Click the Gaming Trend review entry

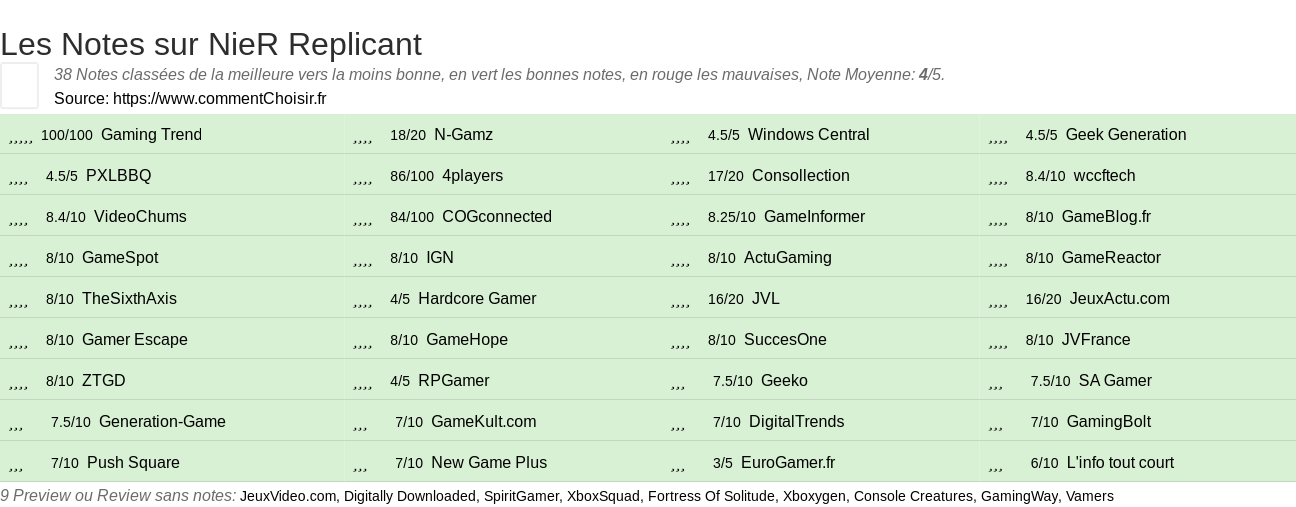pos(151,135)
